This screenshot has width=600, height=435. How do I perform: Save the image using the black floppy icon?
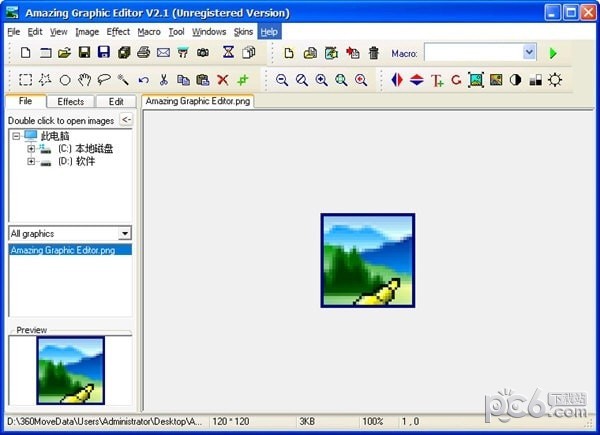(x=84, y=52)
